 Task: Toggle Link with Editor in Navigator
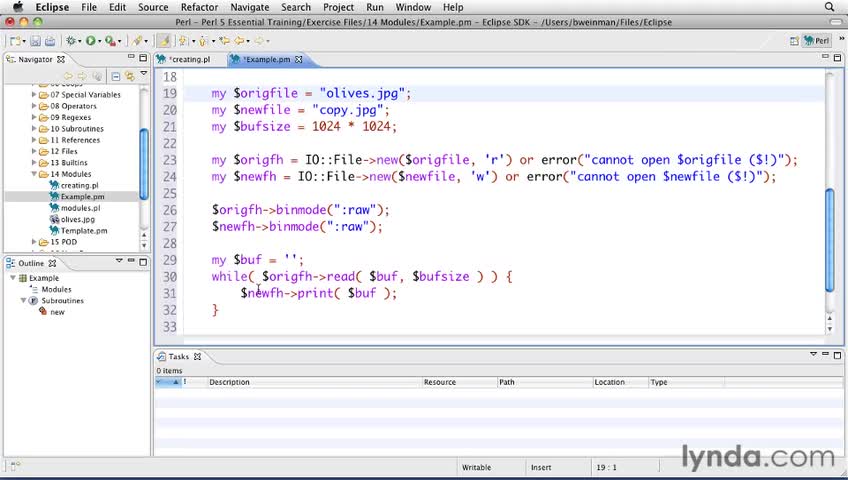coord(129,76)
